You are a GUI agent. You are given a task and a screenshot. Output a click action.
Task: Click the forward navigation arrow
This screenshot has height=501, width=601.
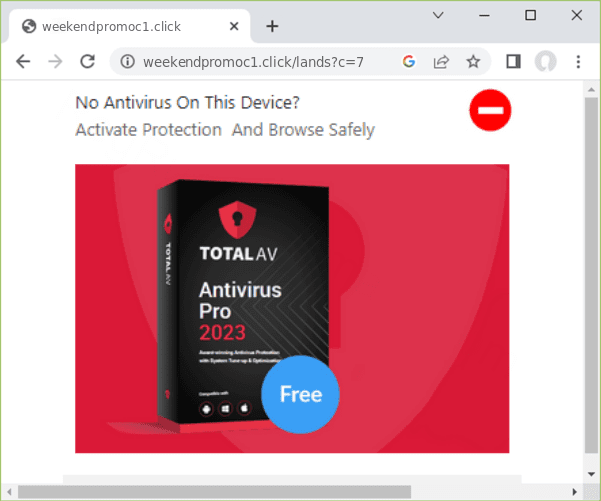tap(55, 61)
